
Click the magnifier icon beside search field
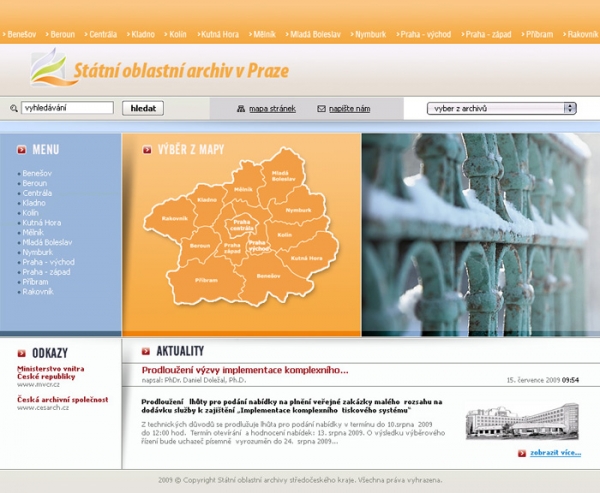point(14,108)
